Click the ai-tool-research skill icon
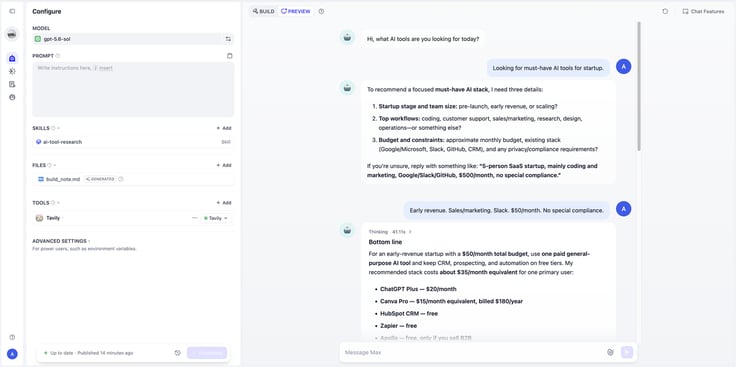The width and height of the screenshot is (736, 367). tap(38, 142)
